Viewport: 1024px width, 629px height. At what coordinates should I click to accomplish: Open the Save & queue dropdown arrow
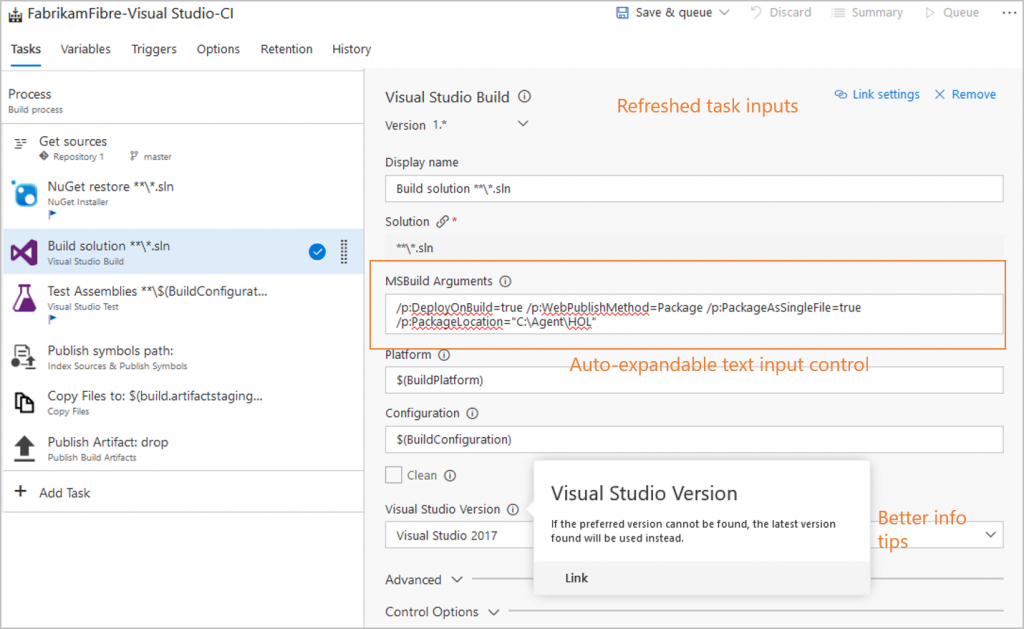pos(724,12)
